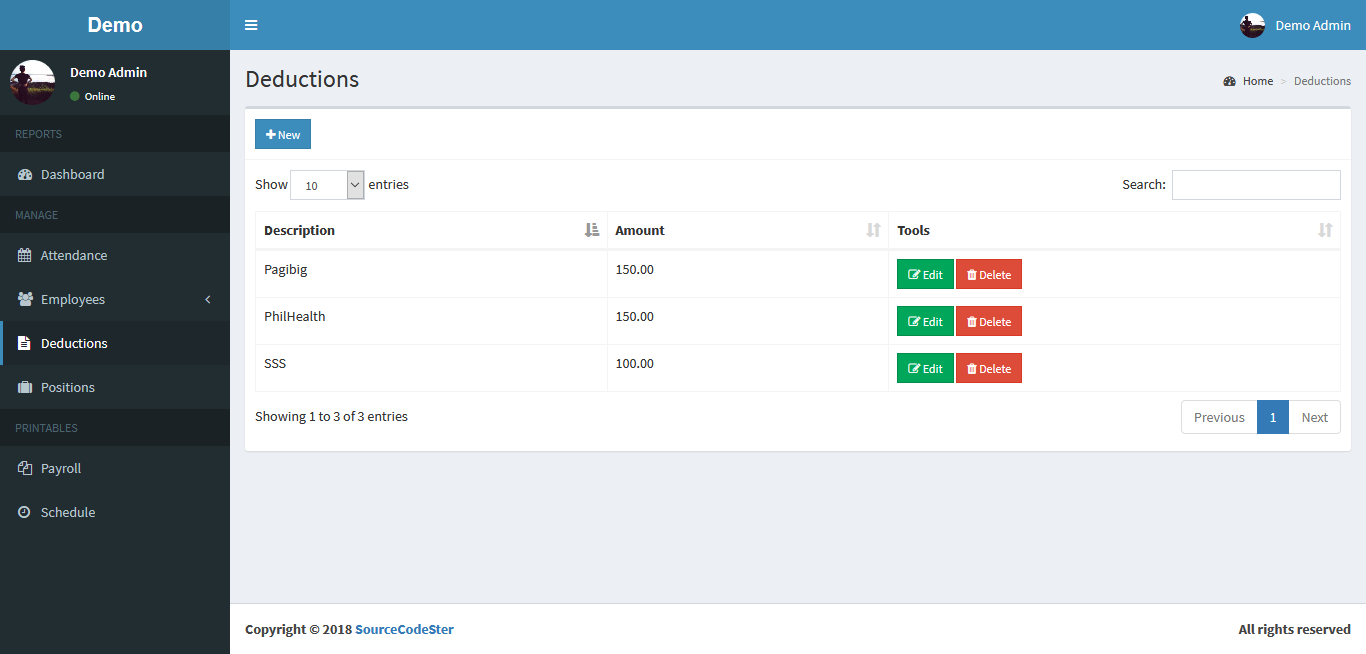Image resolution: width=1366 pixels, height=654 pixels.
Task: Click the SSS description cell
Action: point(431,368)
